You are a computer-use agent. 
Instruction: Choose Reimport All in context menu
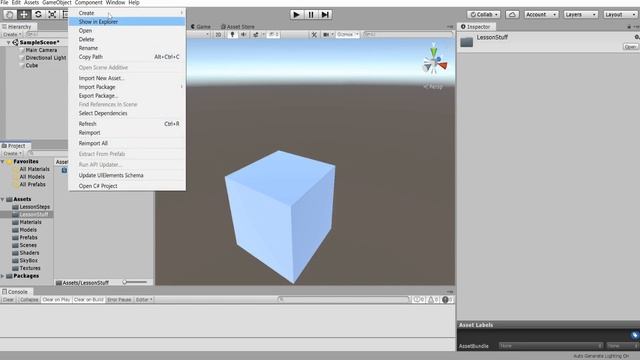coord(127,143)
